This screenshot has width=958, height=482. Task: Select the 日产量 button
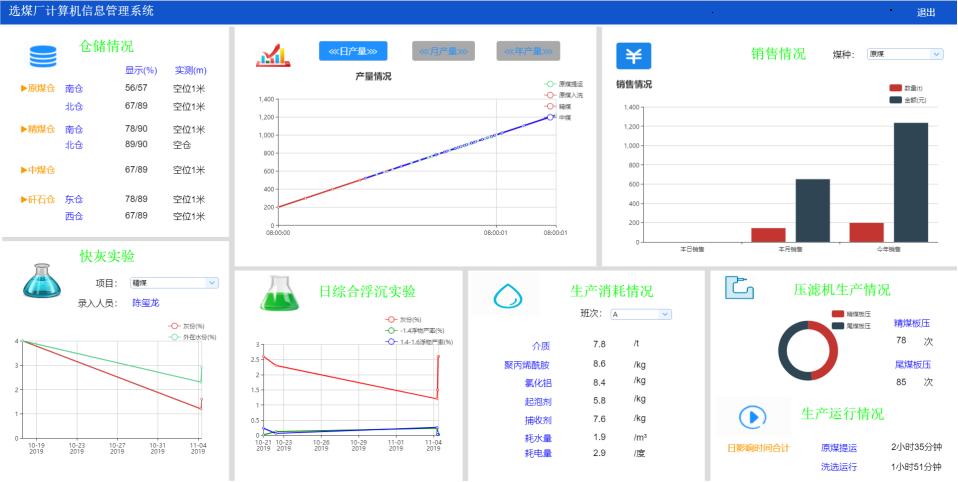pos(353,51)
